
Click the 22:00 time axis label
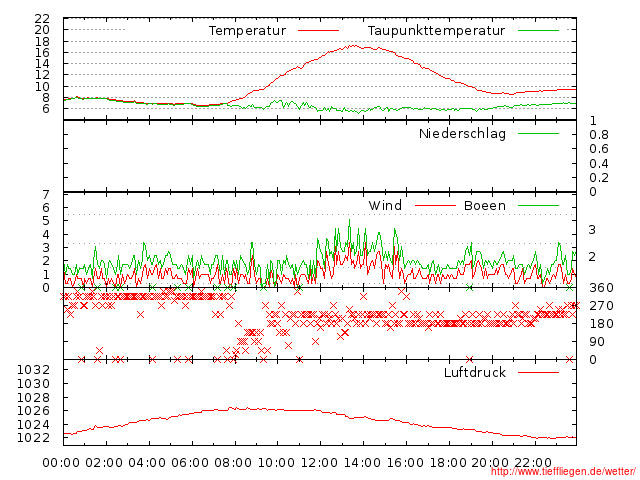[533, 463]
